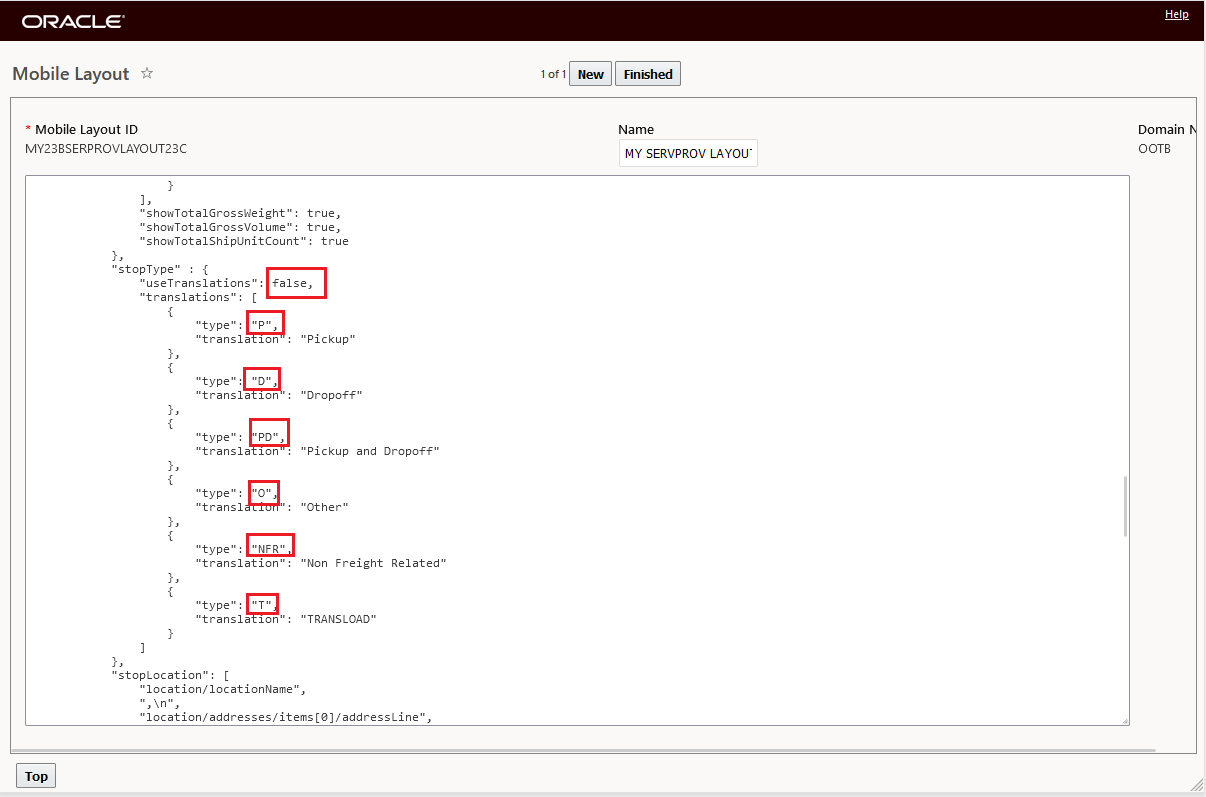Click the "showTotalShipUnitCount": true line
The height and width of the screenshot is (797, 1206).
pos(244,241)
